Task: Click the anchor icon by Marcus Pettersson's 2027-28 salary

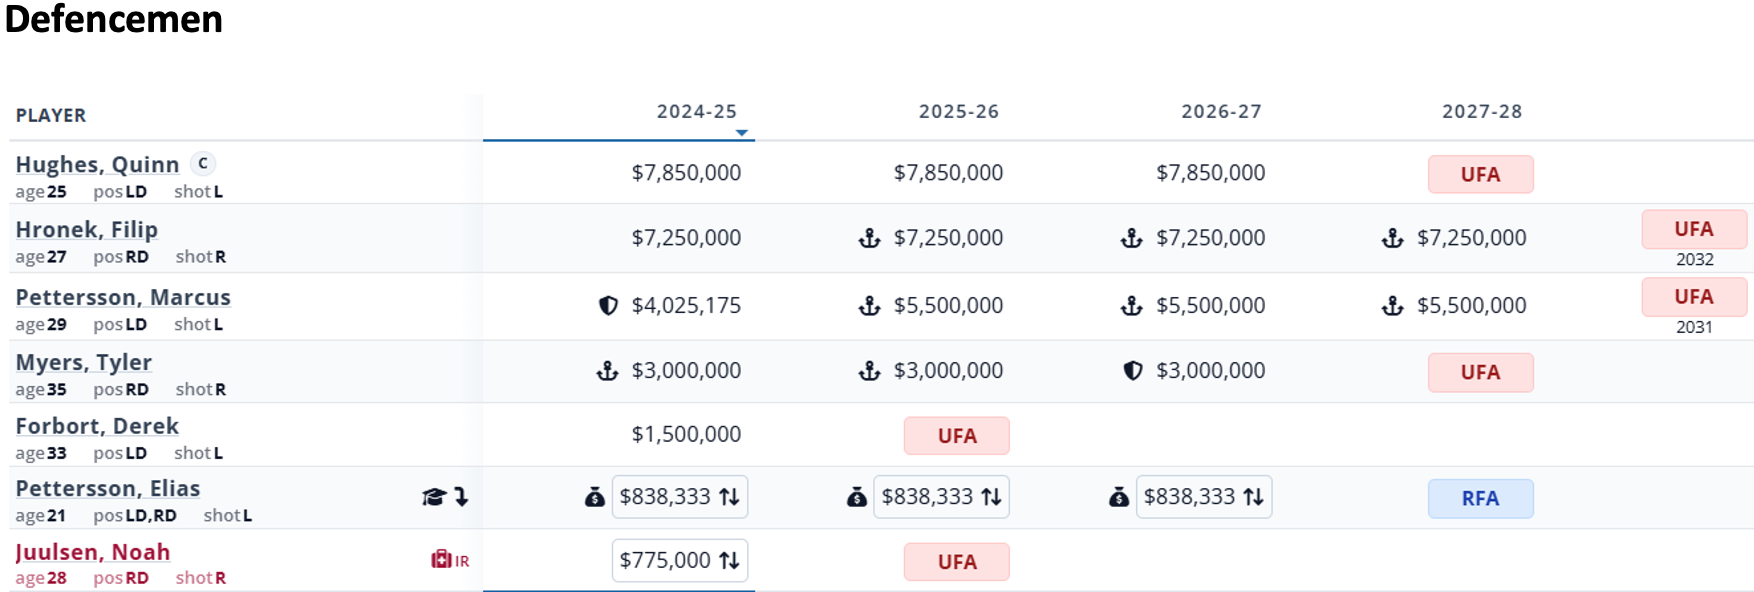Action: (x=1392, y=306)
